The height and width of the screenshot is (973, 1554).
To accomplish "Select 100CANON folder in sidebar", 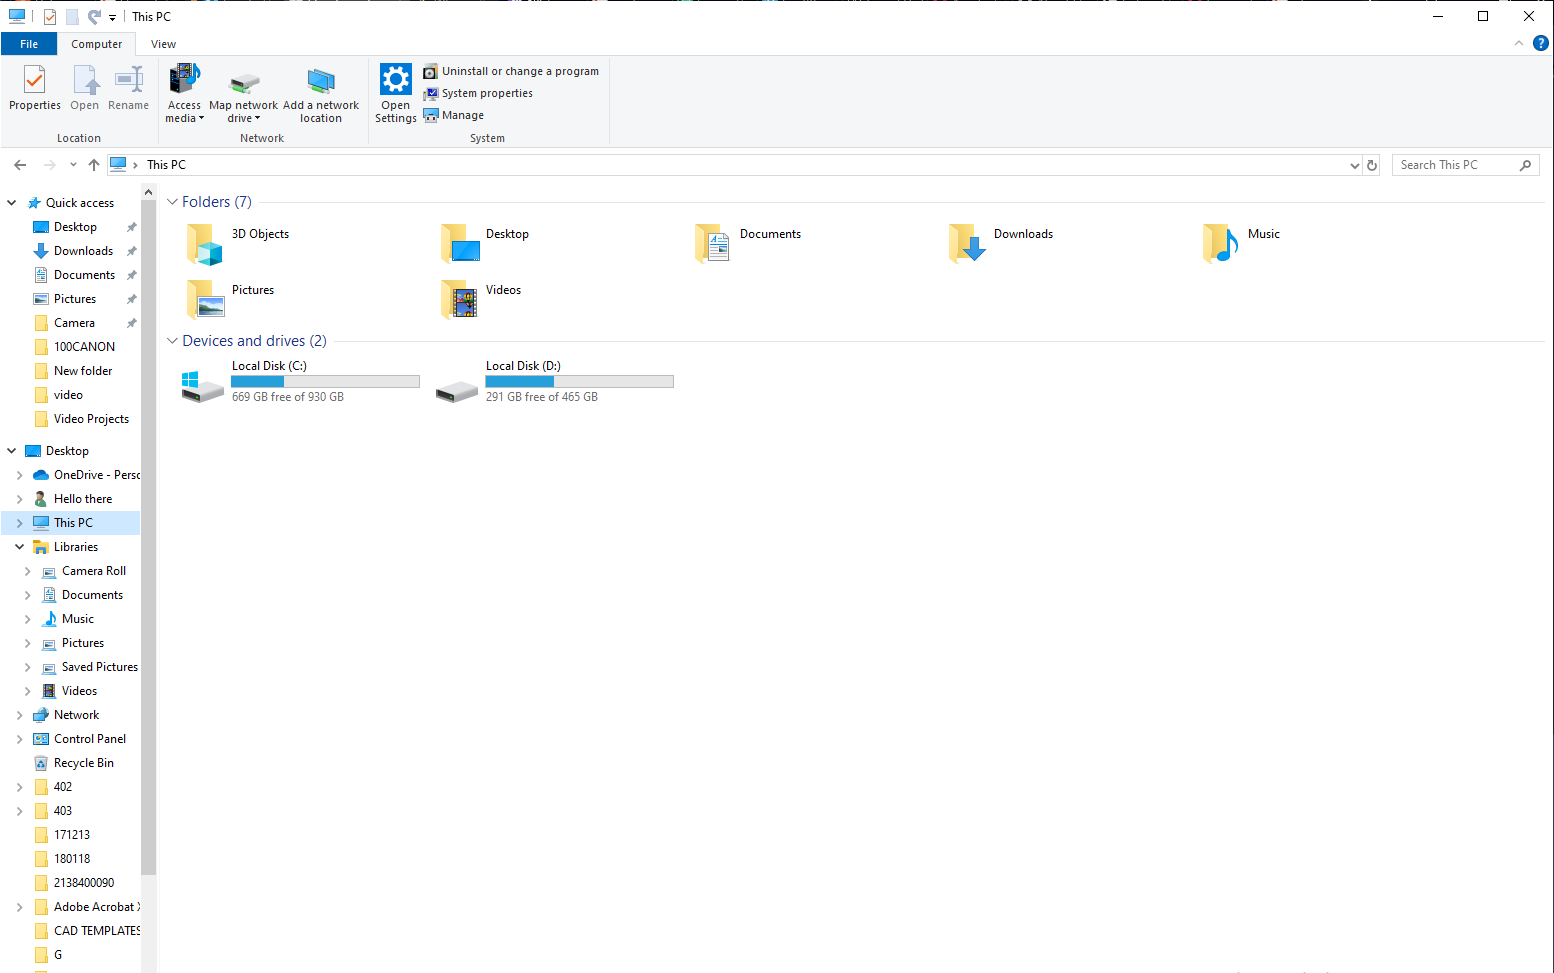I will 84,347.
